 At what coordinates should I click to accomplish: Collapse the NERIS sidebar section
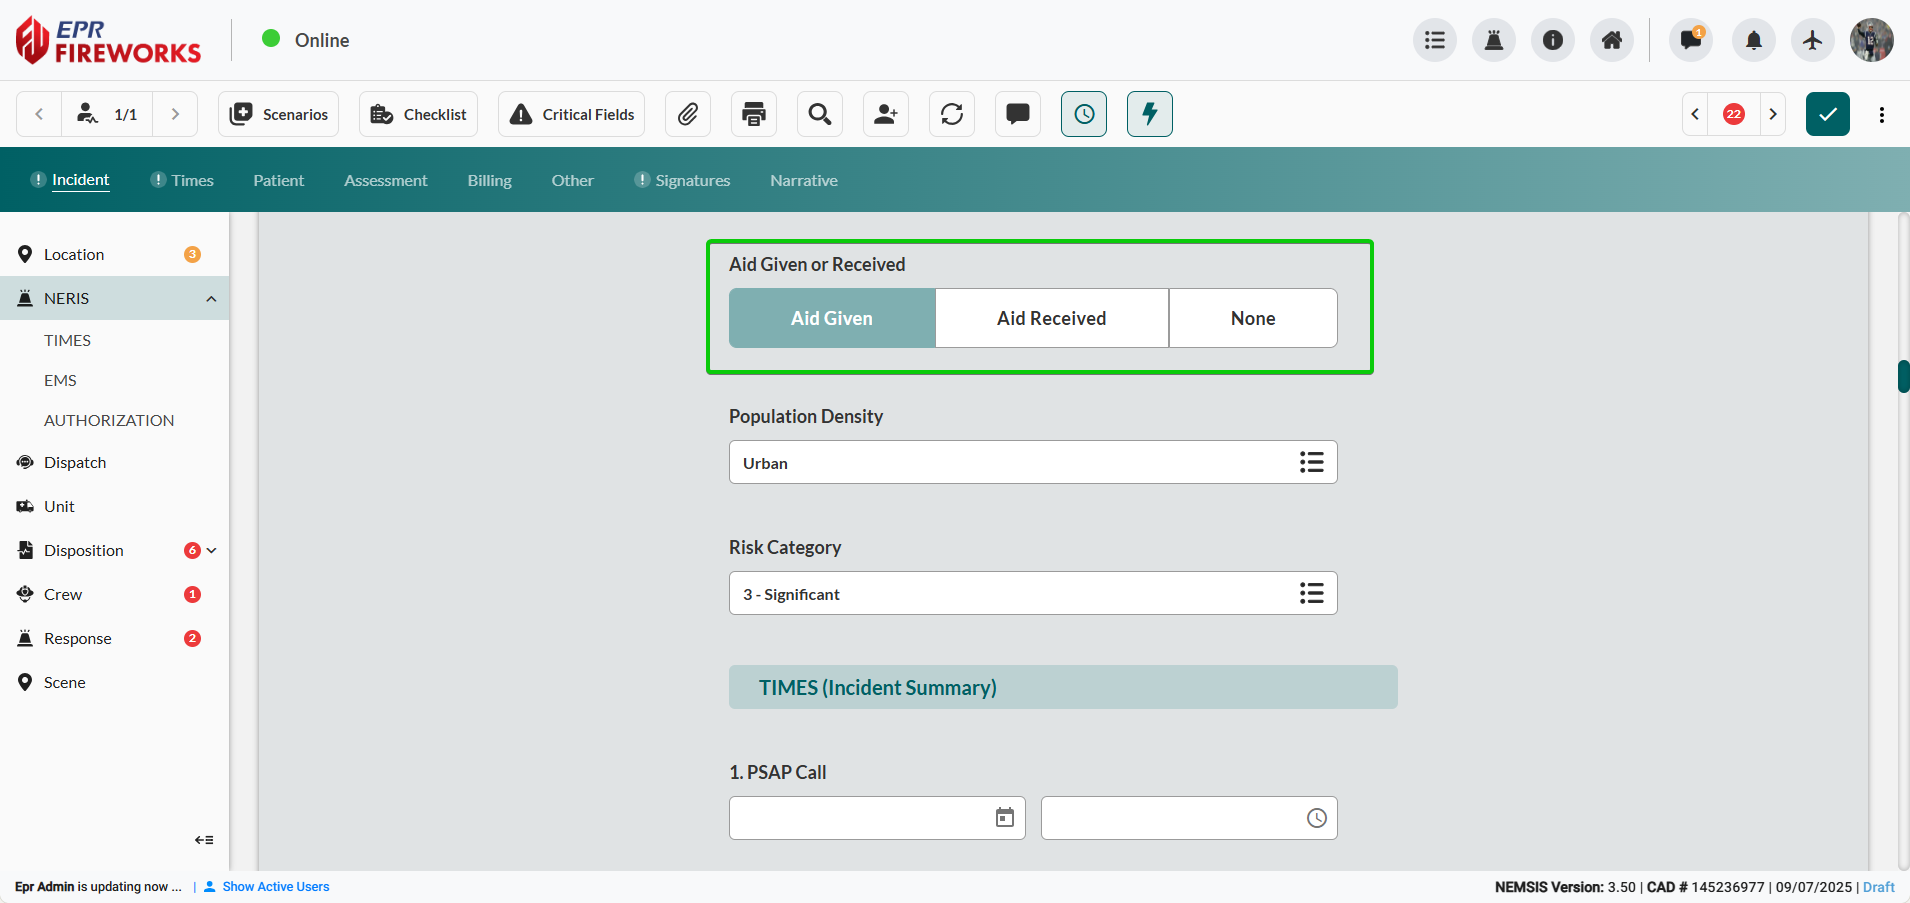(211, 299)
